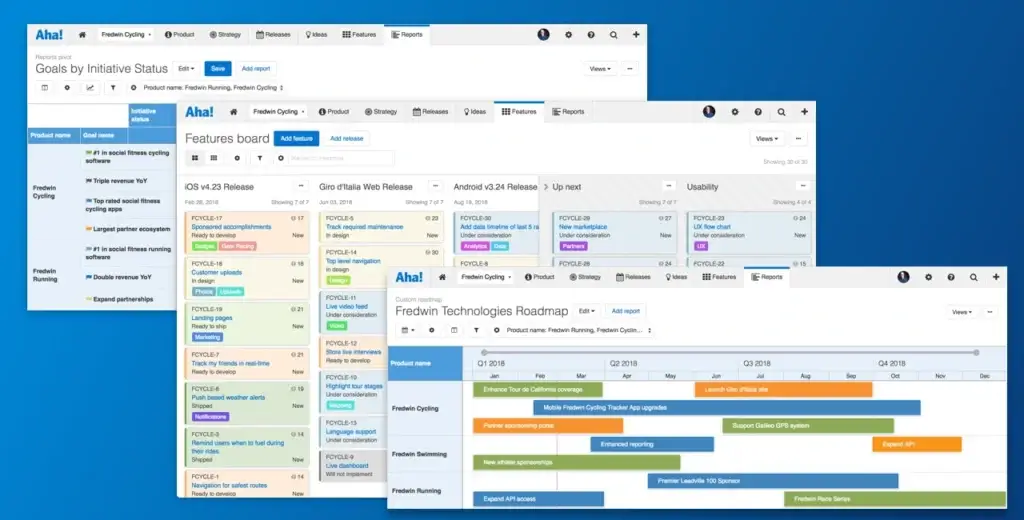Click the columns layout icon in Roadmap toolbar

tap(454, 331)
